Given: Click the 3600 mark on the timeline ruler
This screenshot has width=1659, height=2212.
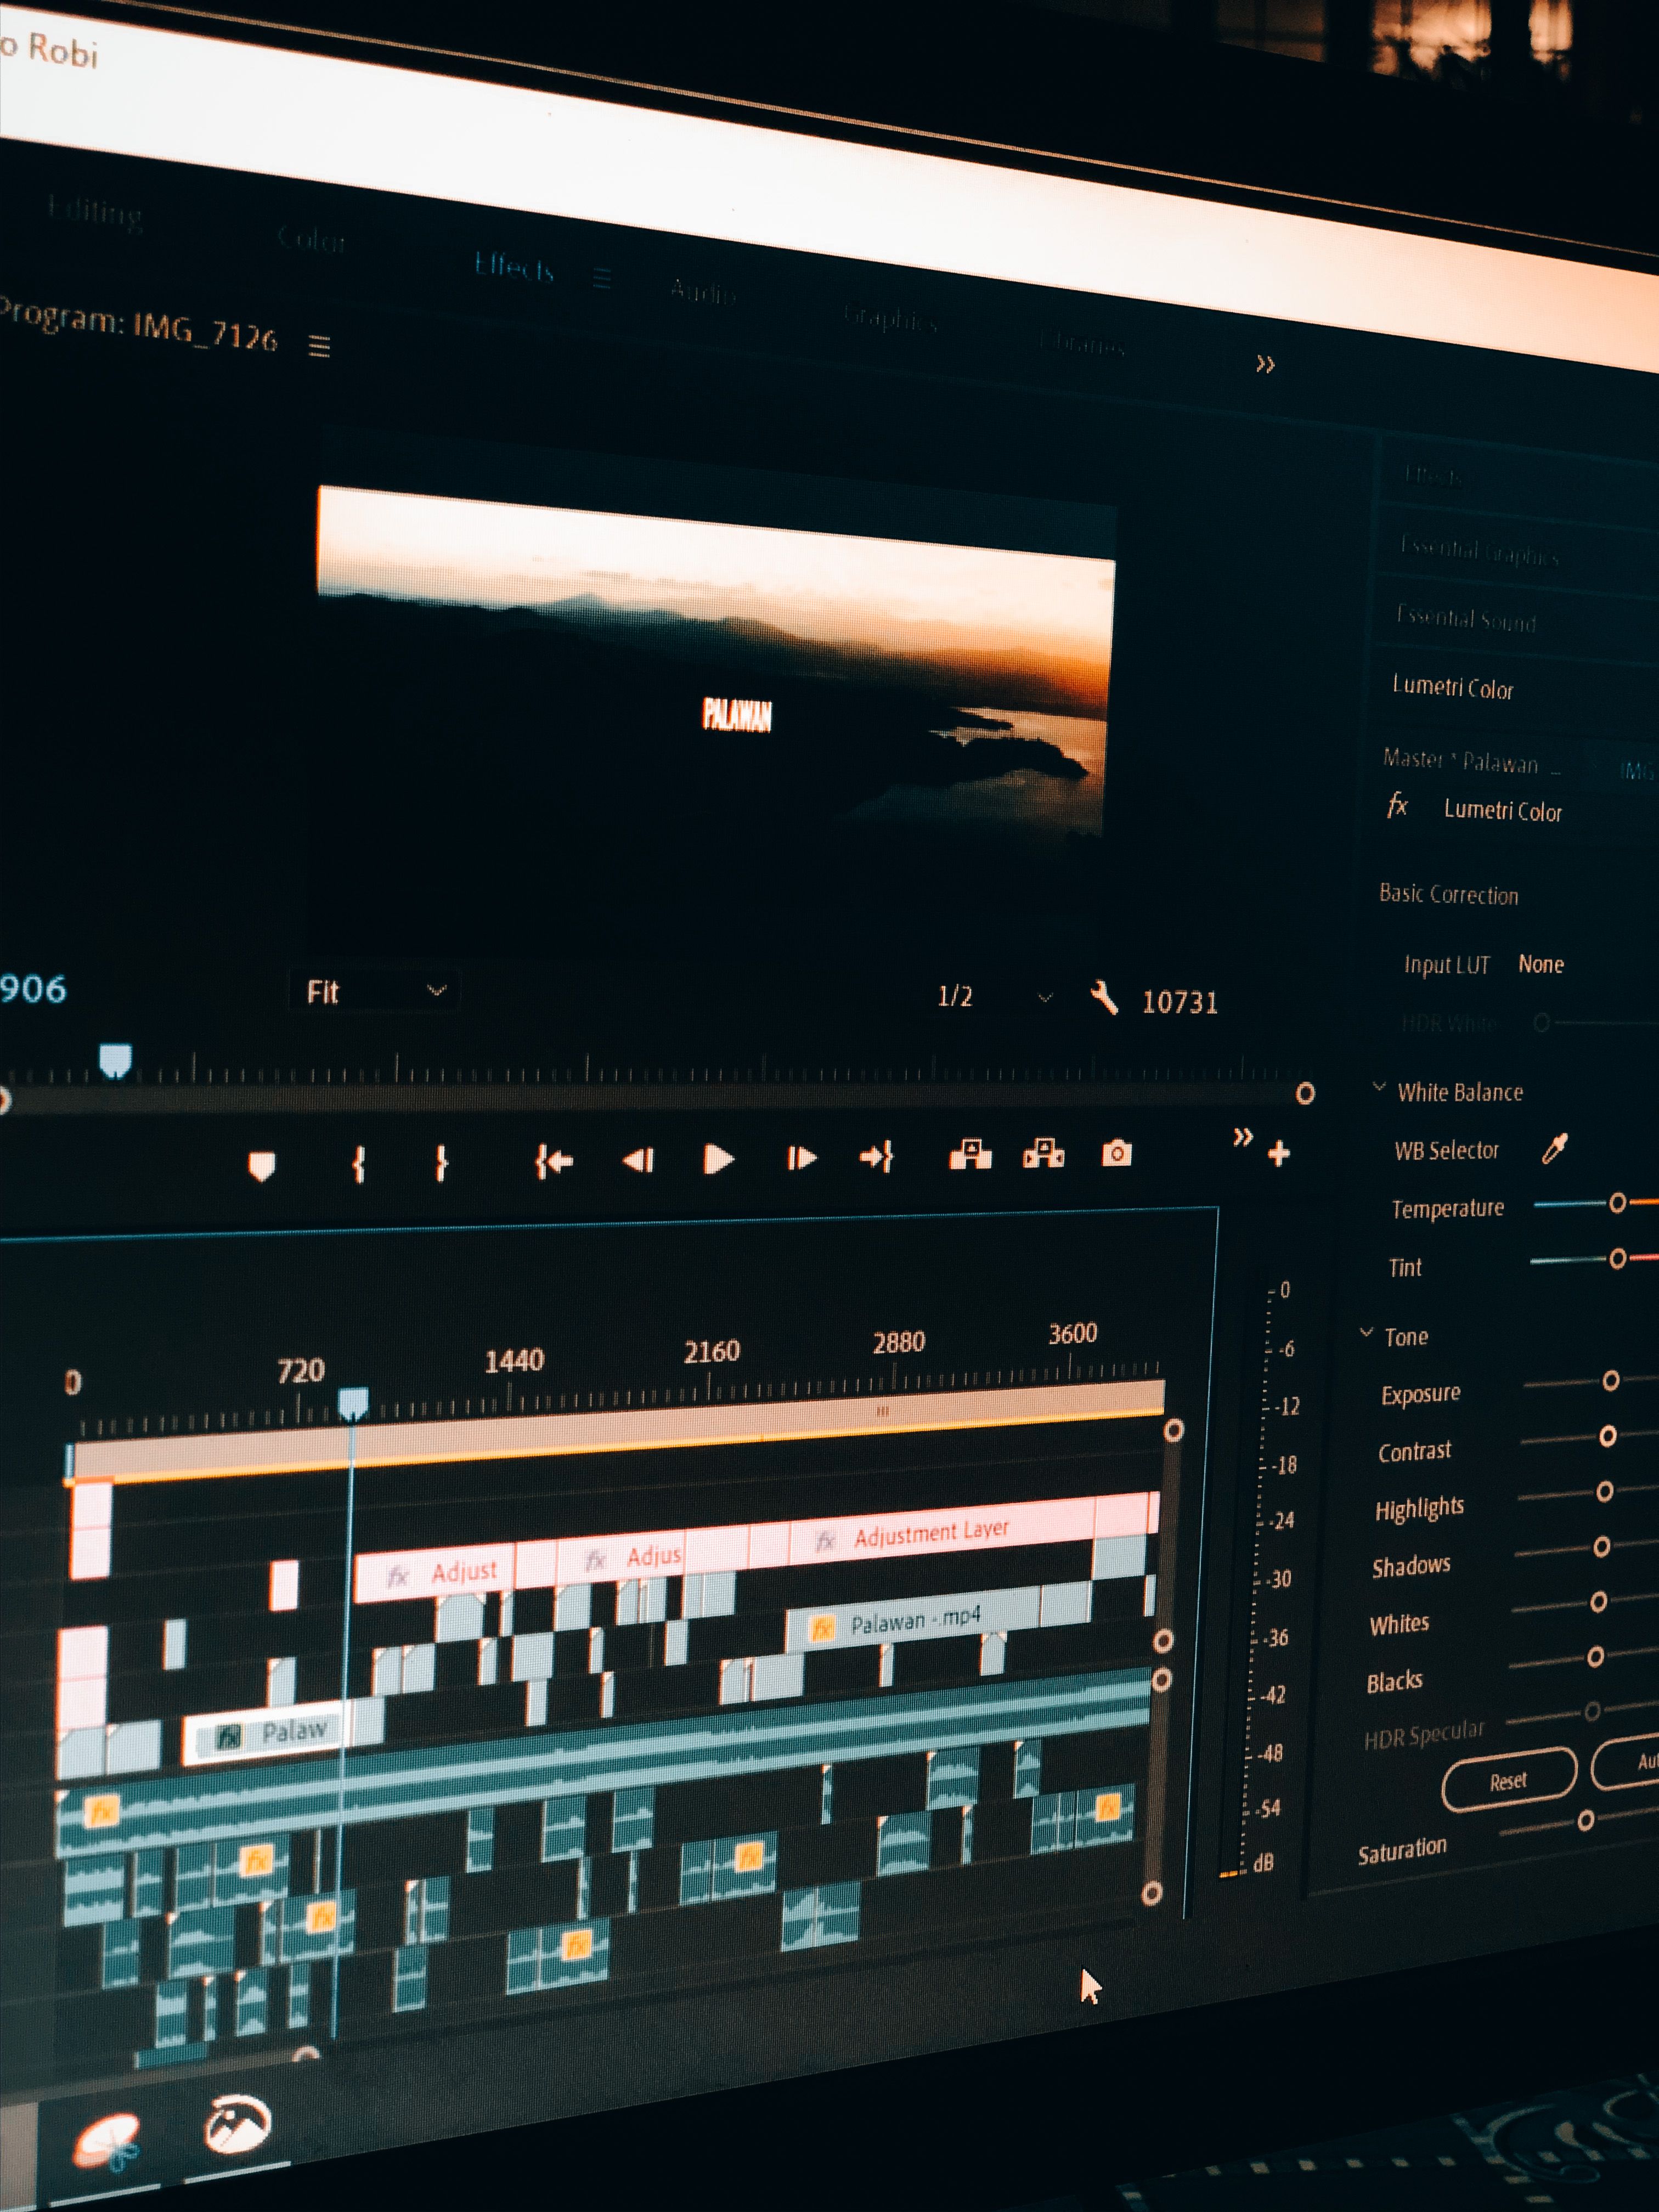Looking at the screenshot, I should [1073, 1333].
